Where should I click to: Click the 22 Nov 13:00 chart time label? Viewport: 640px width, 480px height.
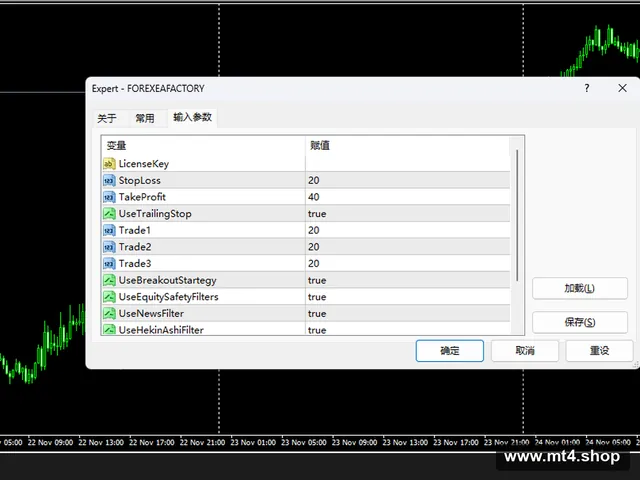coord(101,442)
